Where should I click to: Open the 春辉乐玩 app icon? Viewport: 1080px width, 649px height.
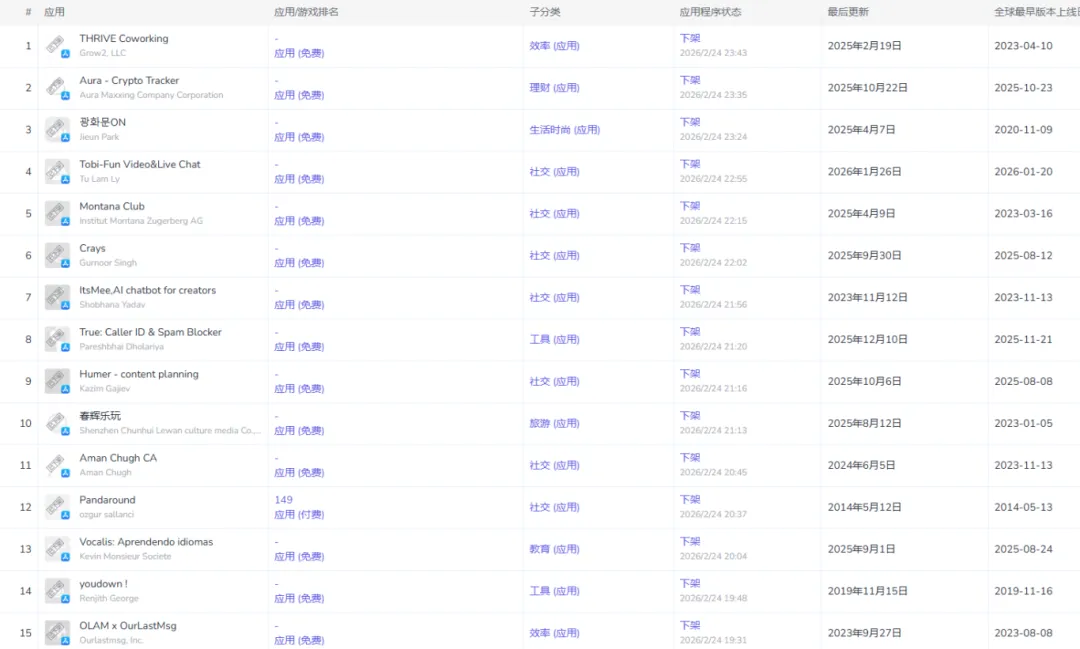tap(57, 424)
